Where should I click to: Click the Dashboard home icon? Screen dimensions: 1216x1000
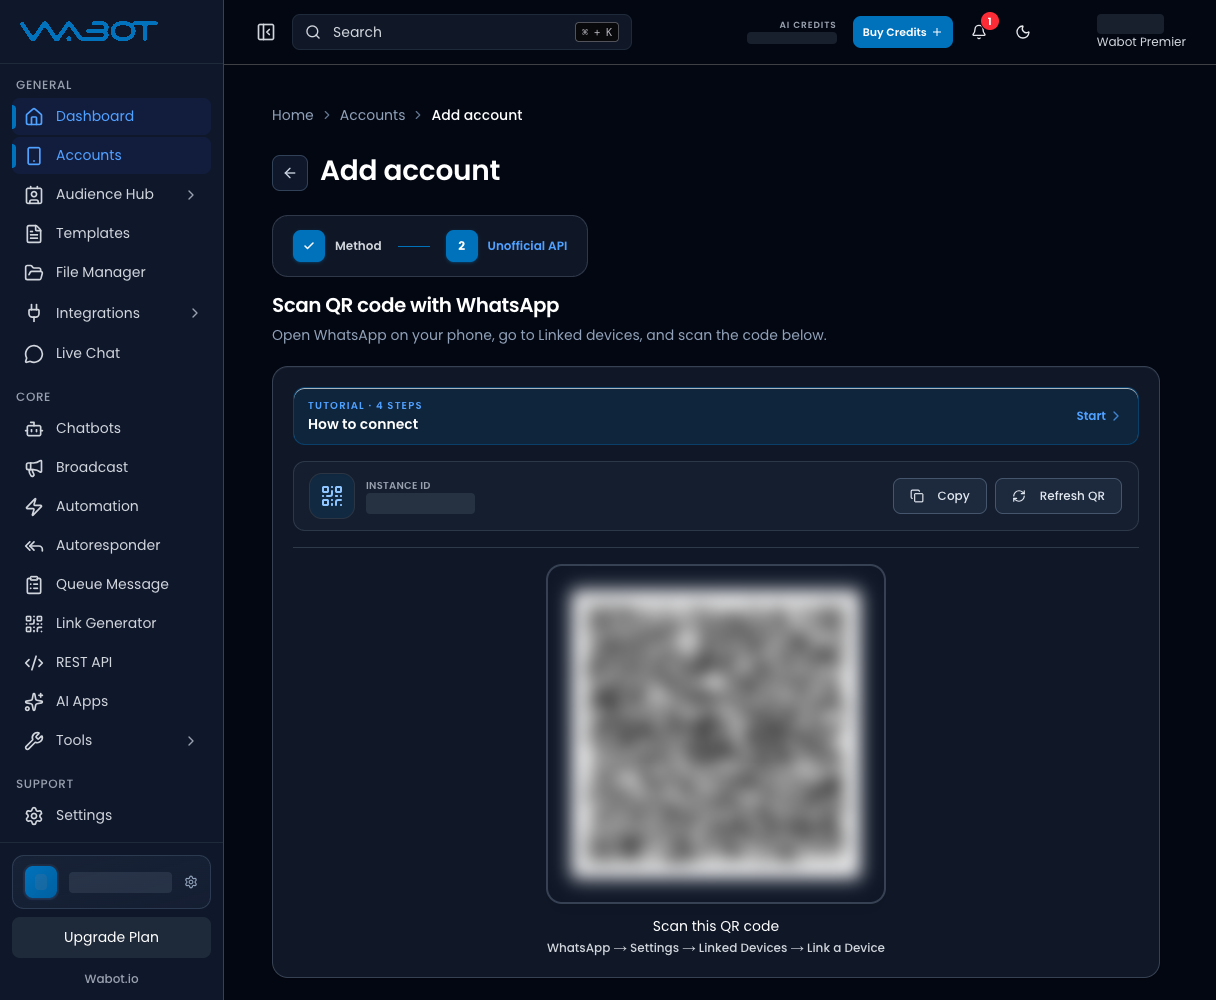click(34, 116)
